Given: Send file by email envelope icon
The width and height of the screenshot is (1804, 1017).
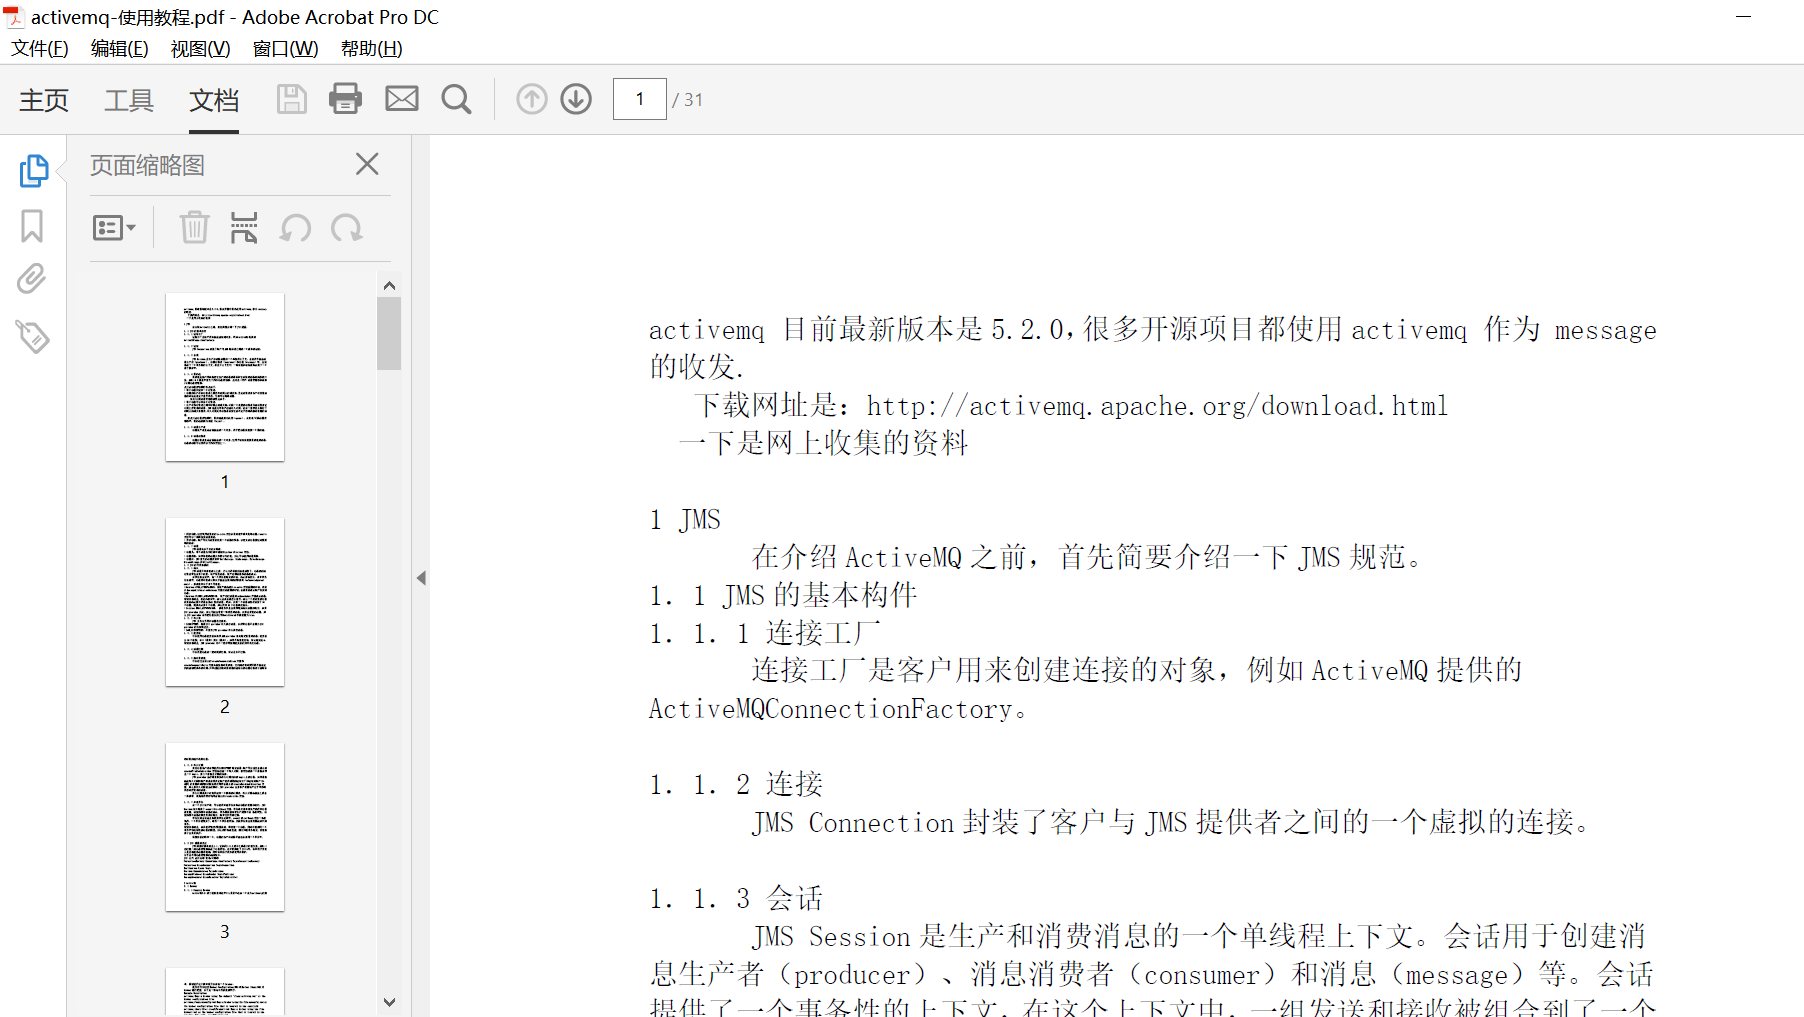Looking at the screenshot, I should [402, 99].
